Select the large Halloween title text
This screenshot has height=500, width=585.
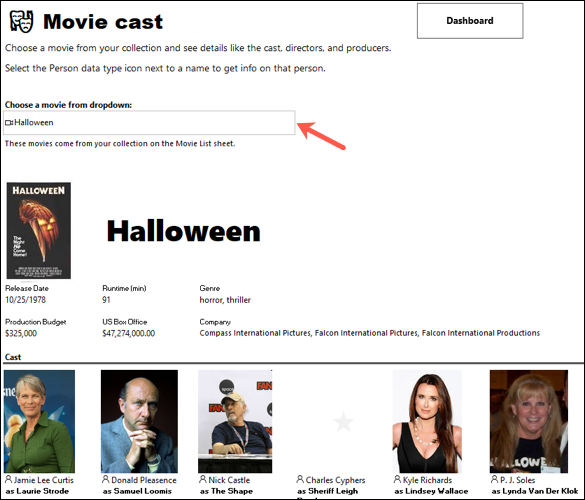point(184,231)
